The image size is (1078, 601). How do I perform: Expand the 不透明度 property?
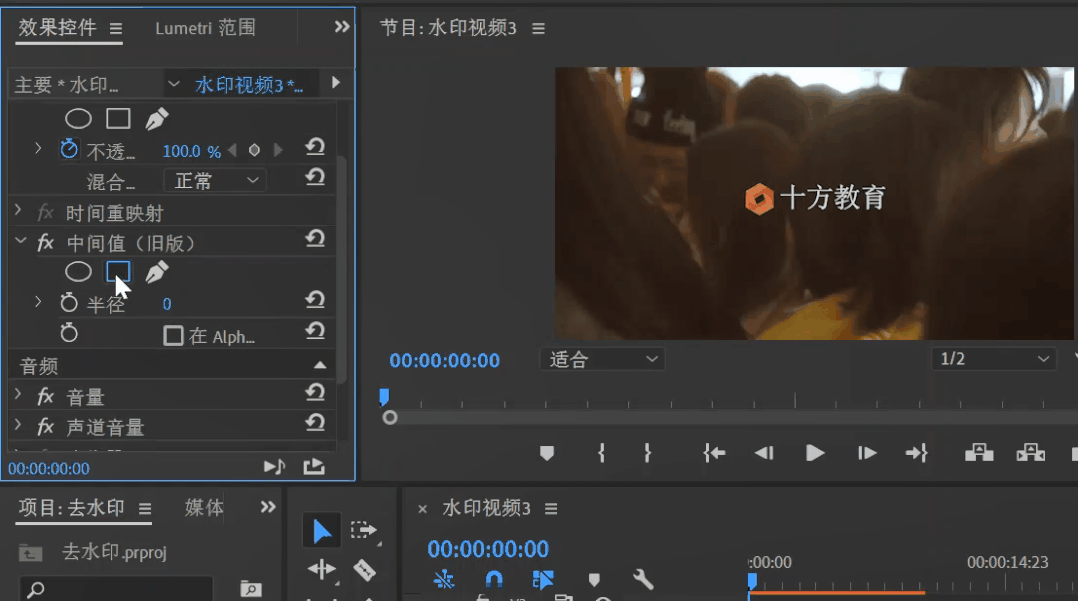point(38,149)
